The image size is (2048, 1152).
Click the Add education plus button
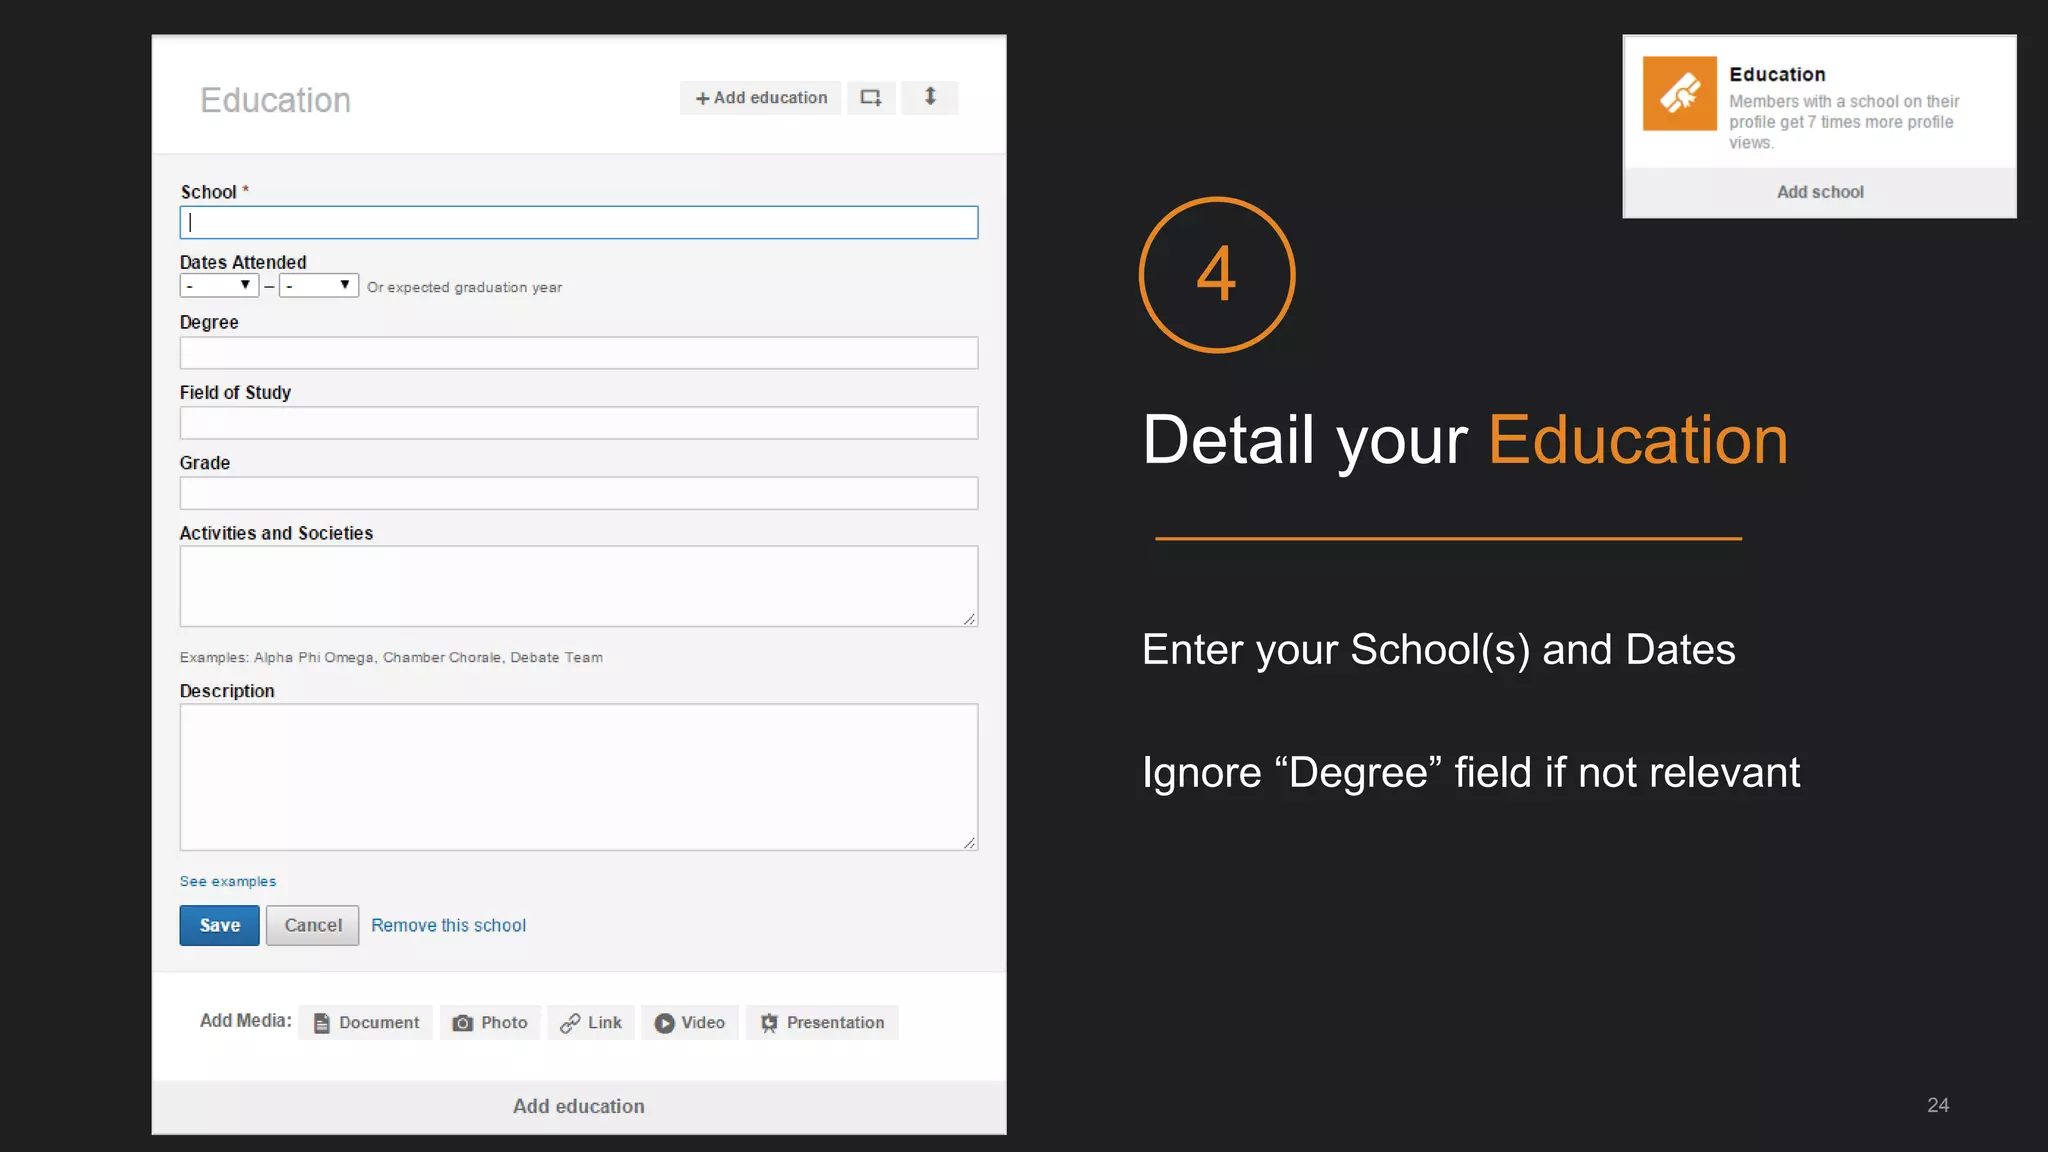click(761, 98)
